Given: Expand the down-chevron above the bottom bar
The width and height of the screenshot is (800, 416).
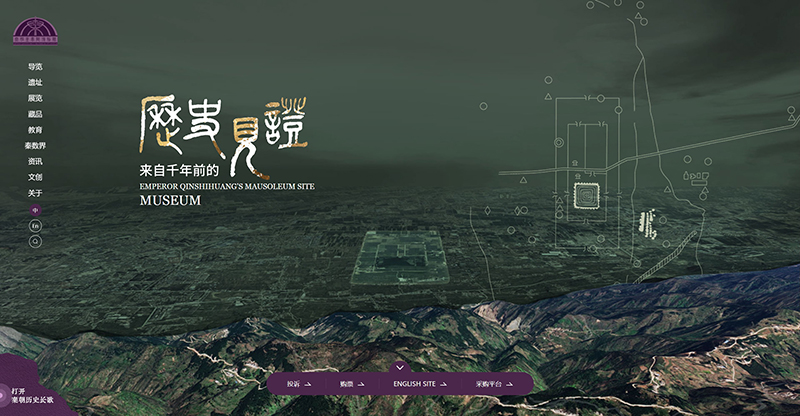Looking at the screenshot, I should 400,367.
